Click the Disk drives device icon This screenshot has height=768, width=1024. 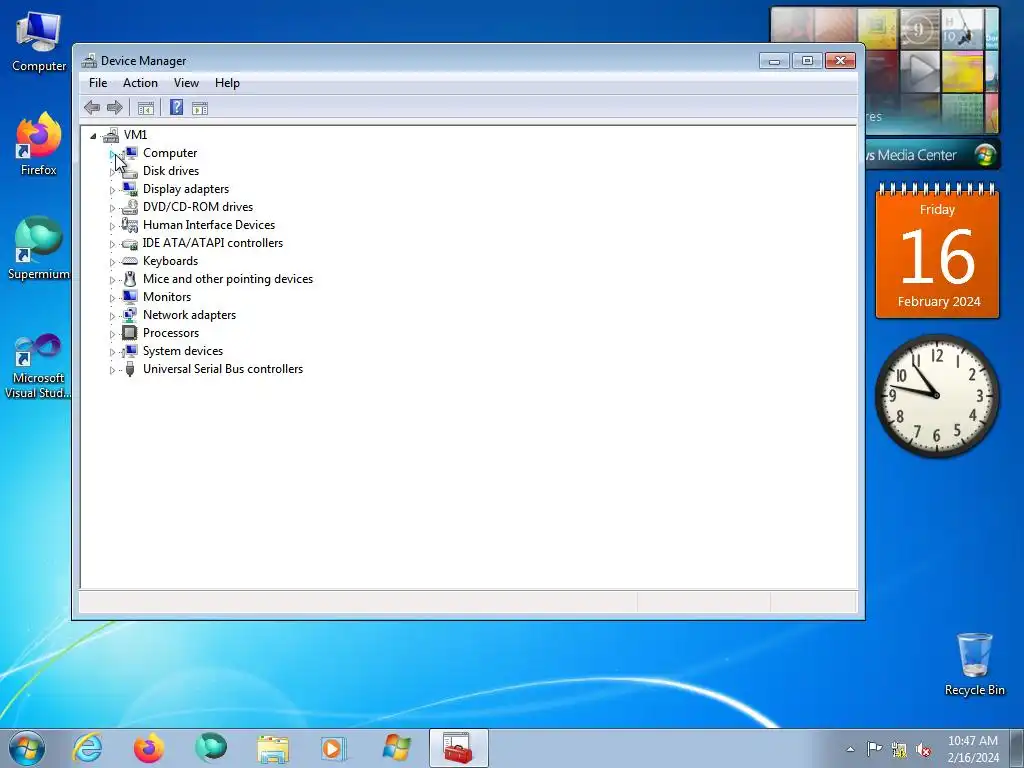click(x=130, y=171)
